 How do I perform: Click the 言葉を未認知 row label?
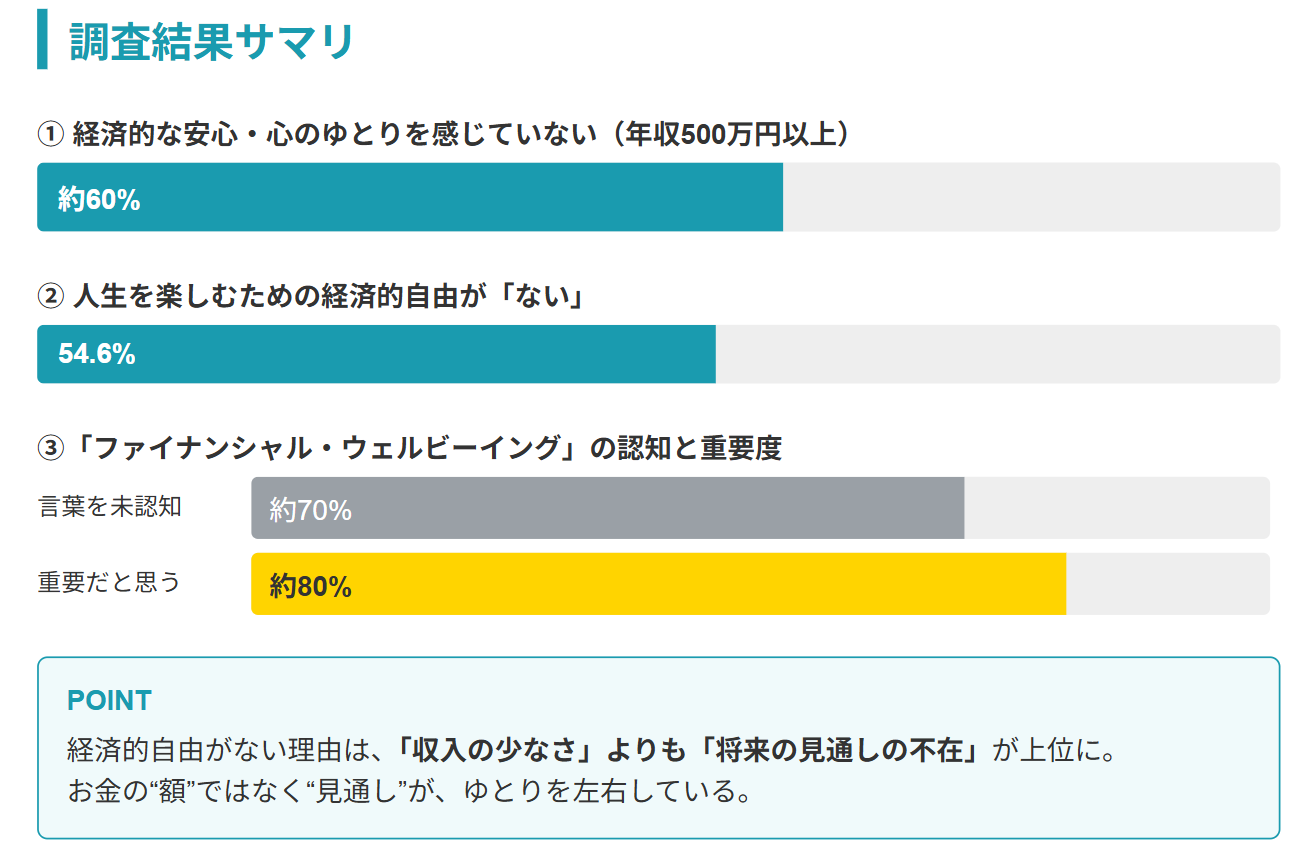110,506
